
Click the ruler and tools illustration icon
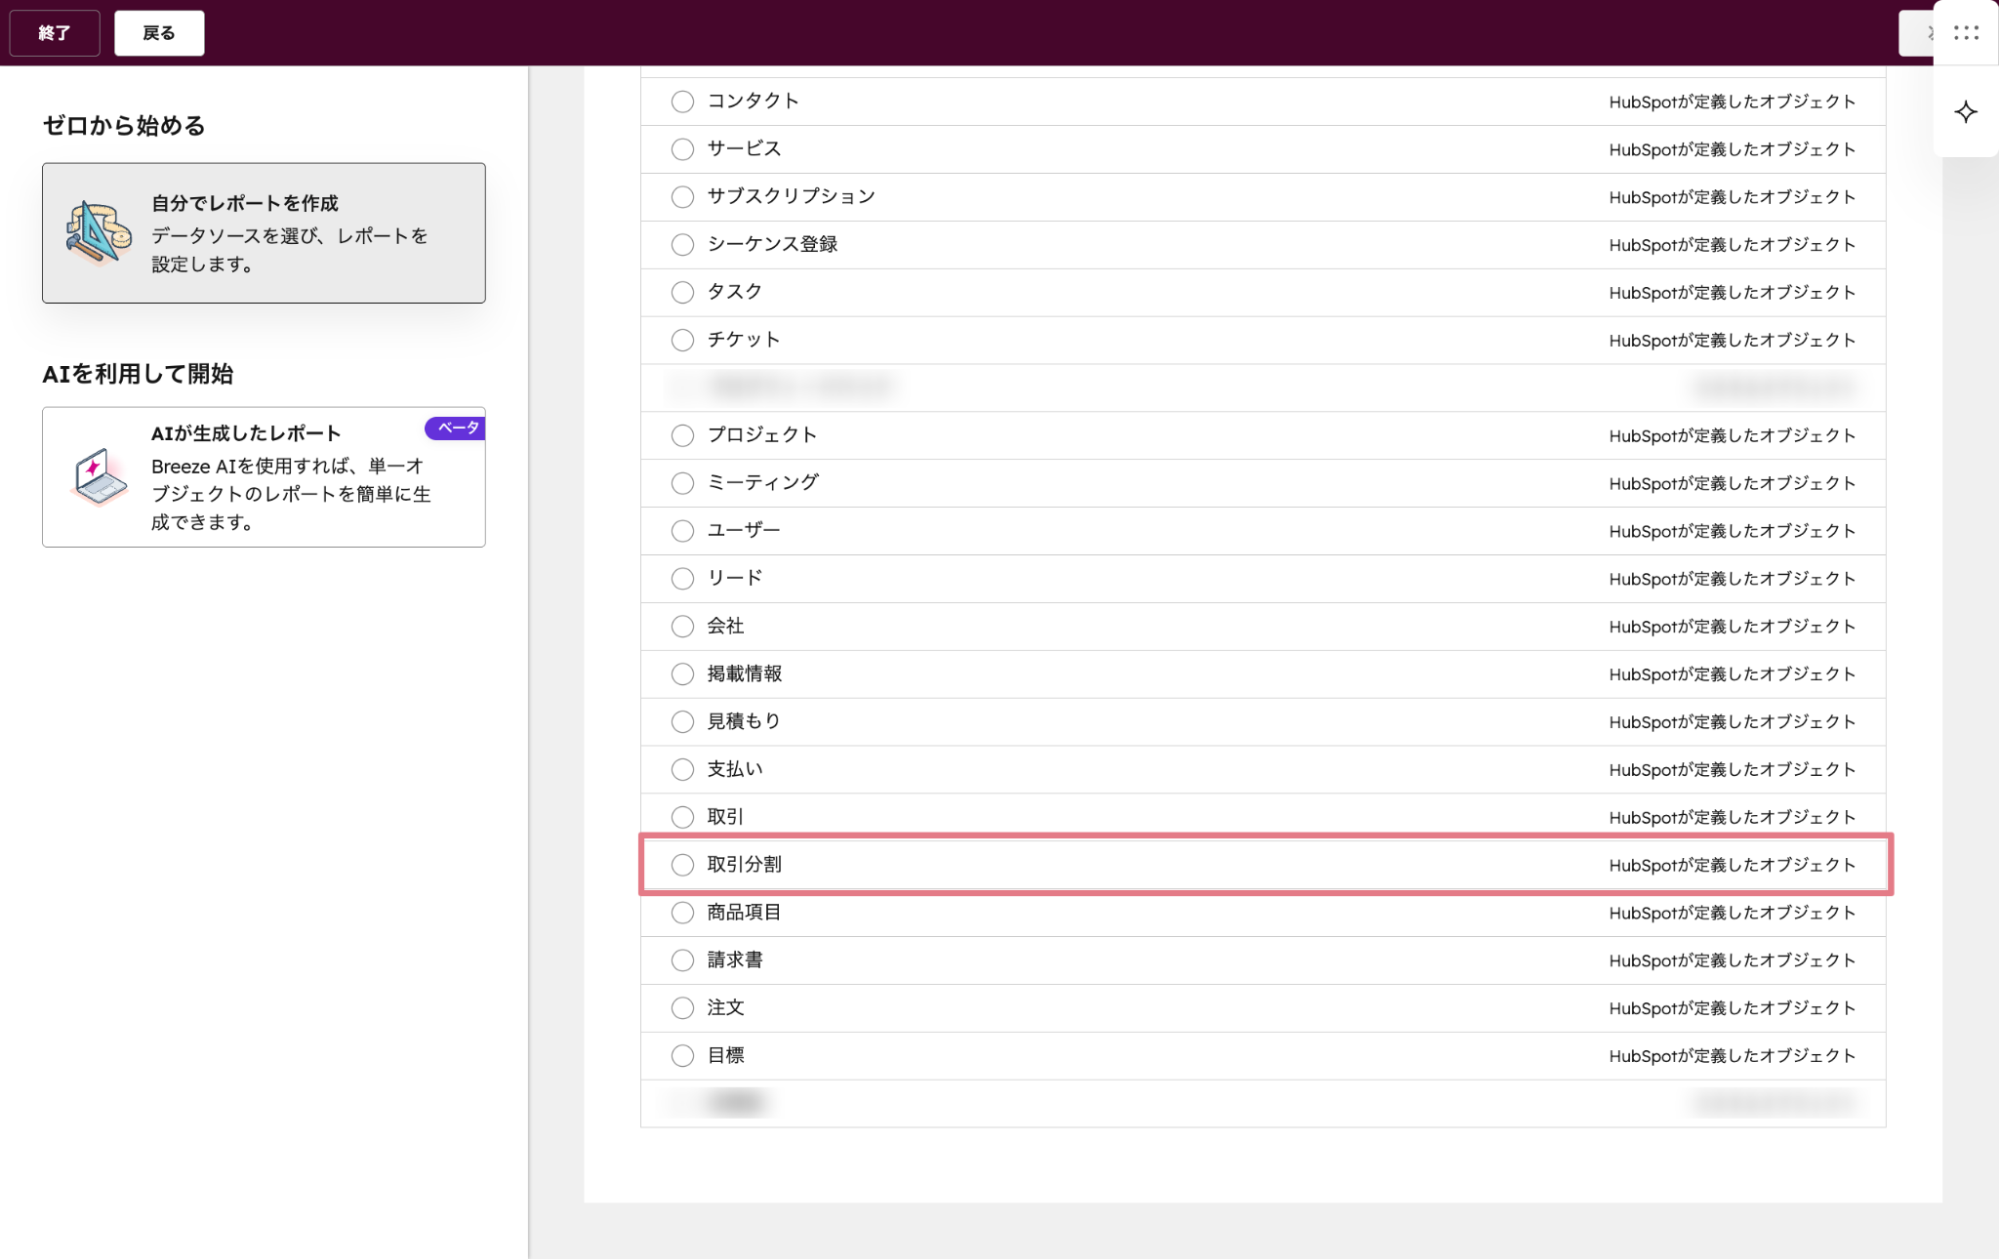pyautogui.click(x=98, y=233)
